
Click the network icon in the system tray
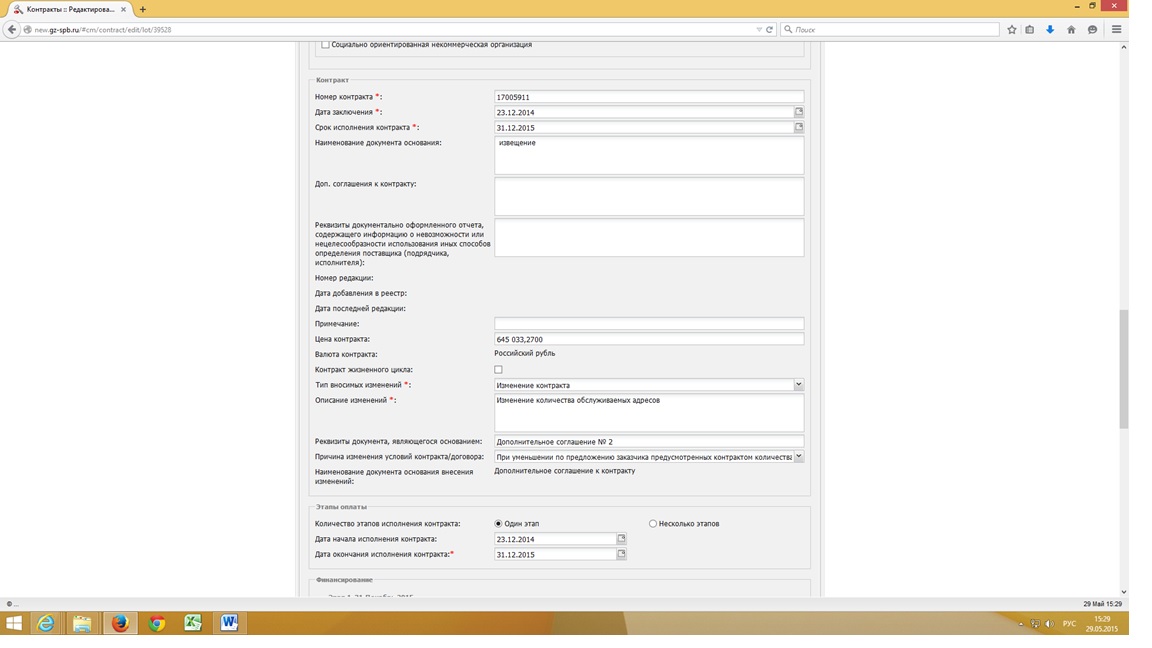click(x=1034, y=624)
